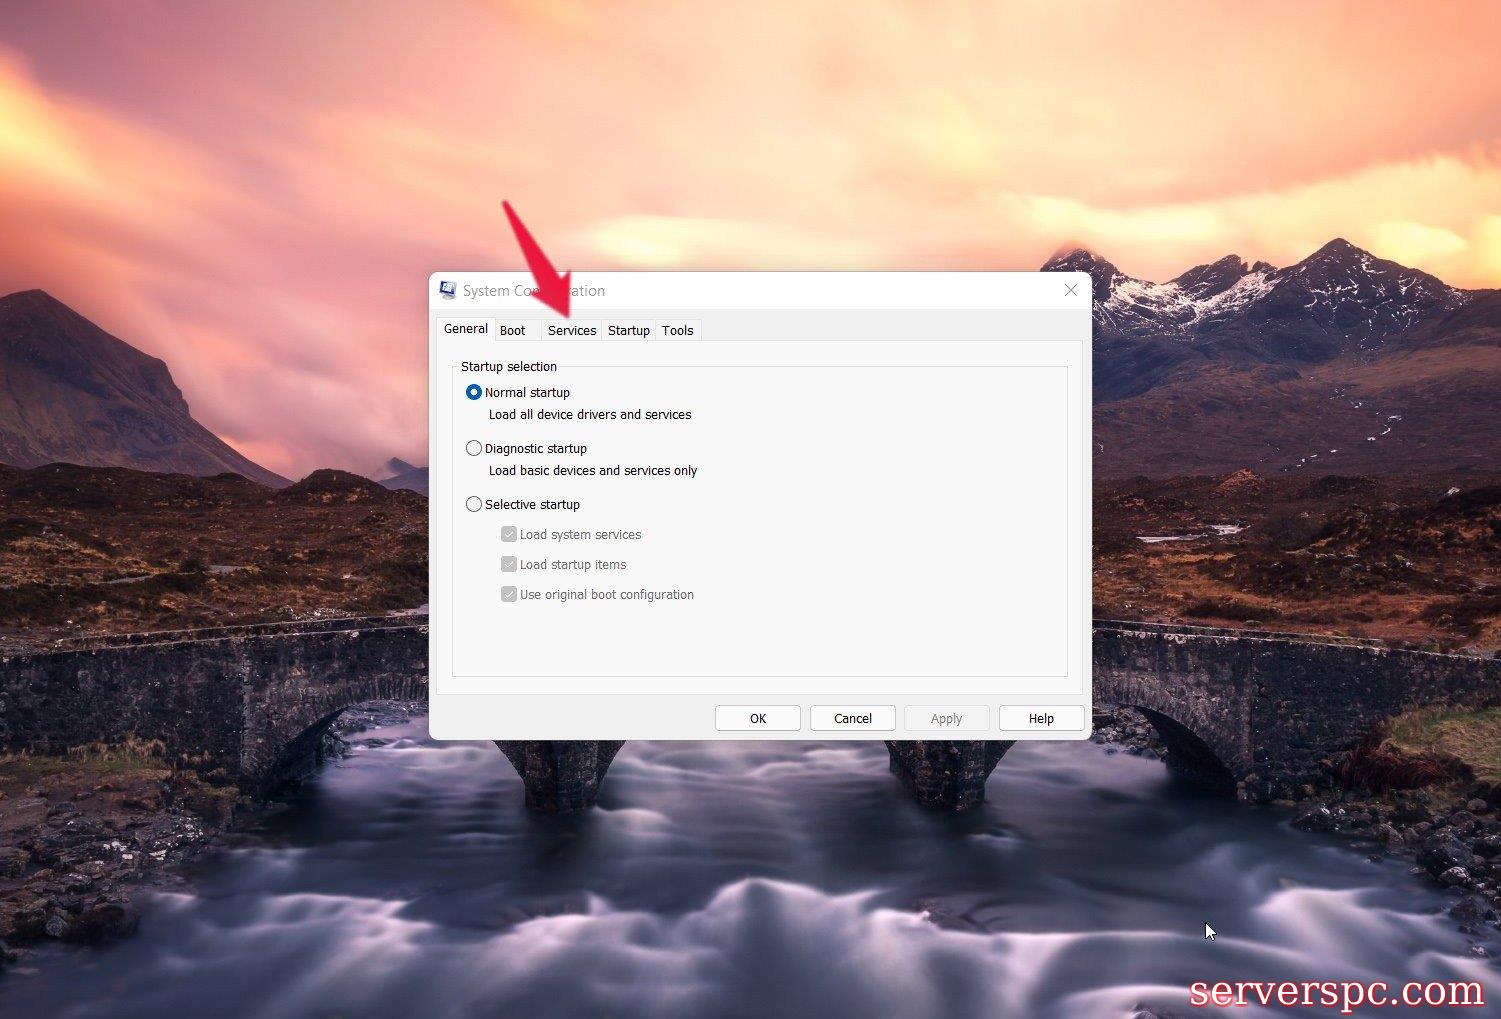Image resolution: width=1501 pixels, height=1019 pixels.
Task: Click the "Load basic devices and services only" text
Action: pos(592,471)
